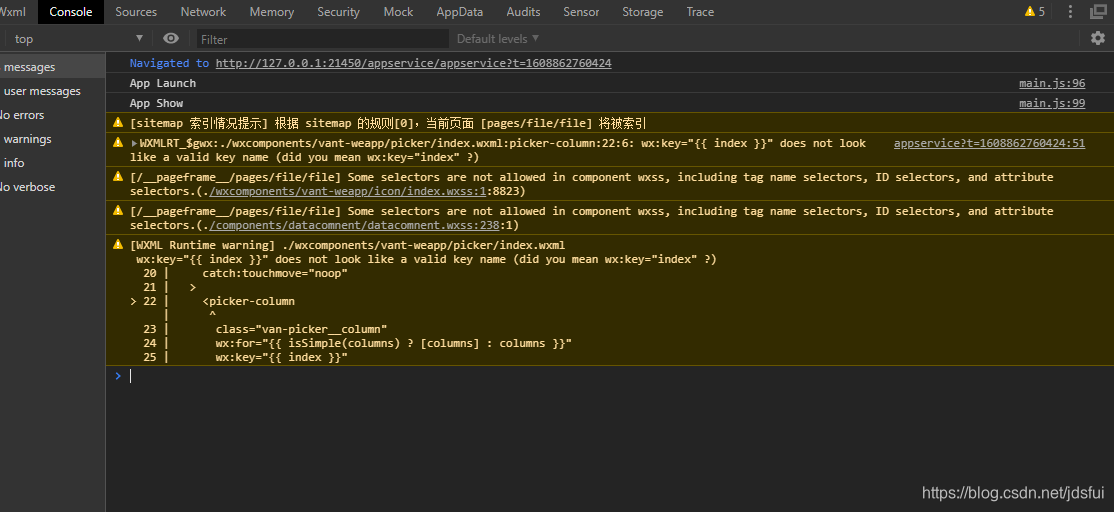Open the Default levels dropdown
Screen dimensions: 1114x512
click(x=497, y=38)
